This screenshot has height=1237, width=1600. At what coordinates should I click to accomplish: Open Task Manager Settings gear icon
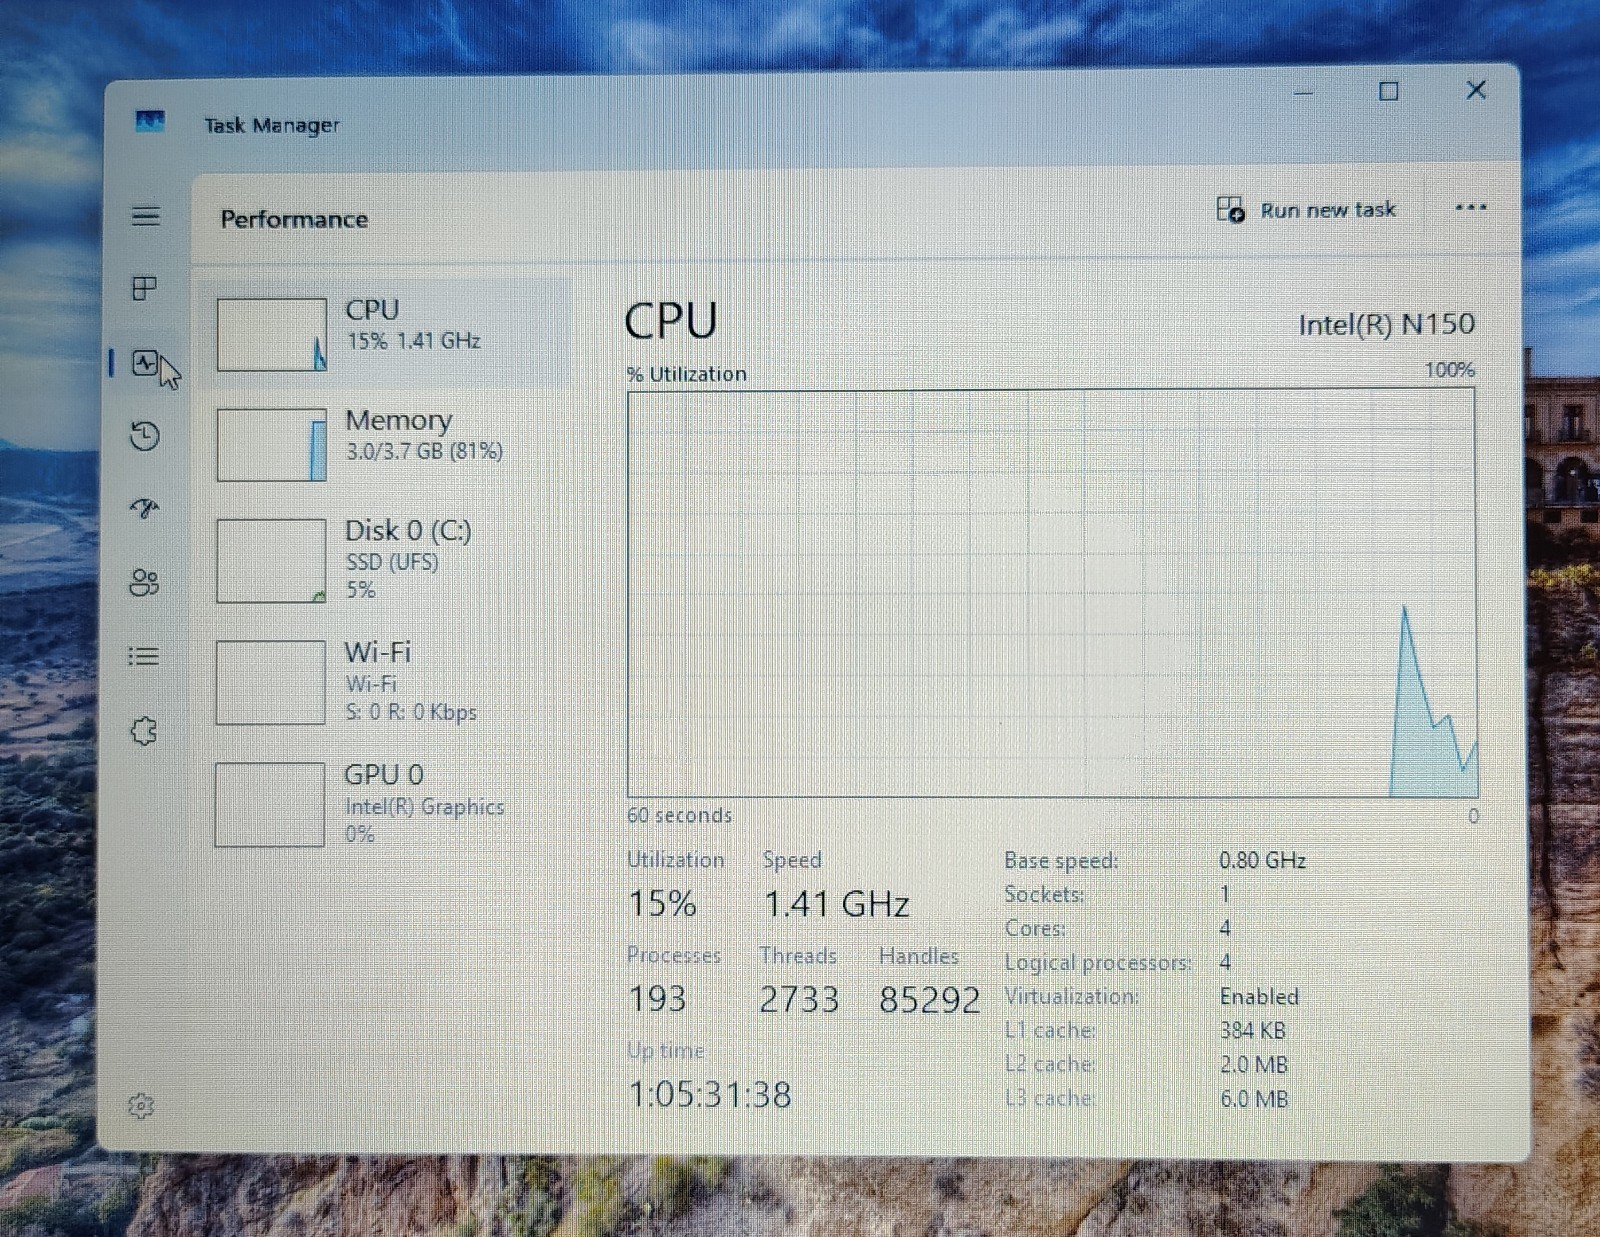(141, 1105)
